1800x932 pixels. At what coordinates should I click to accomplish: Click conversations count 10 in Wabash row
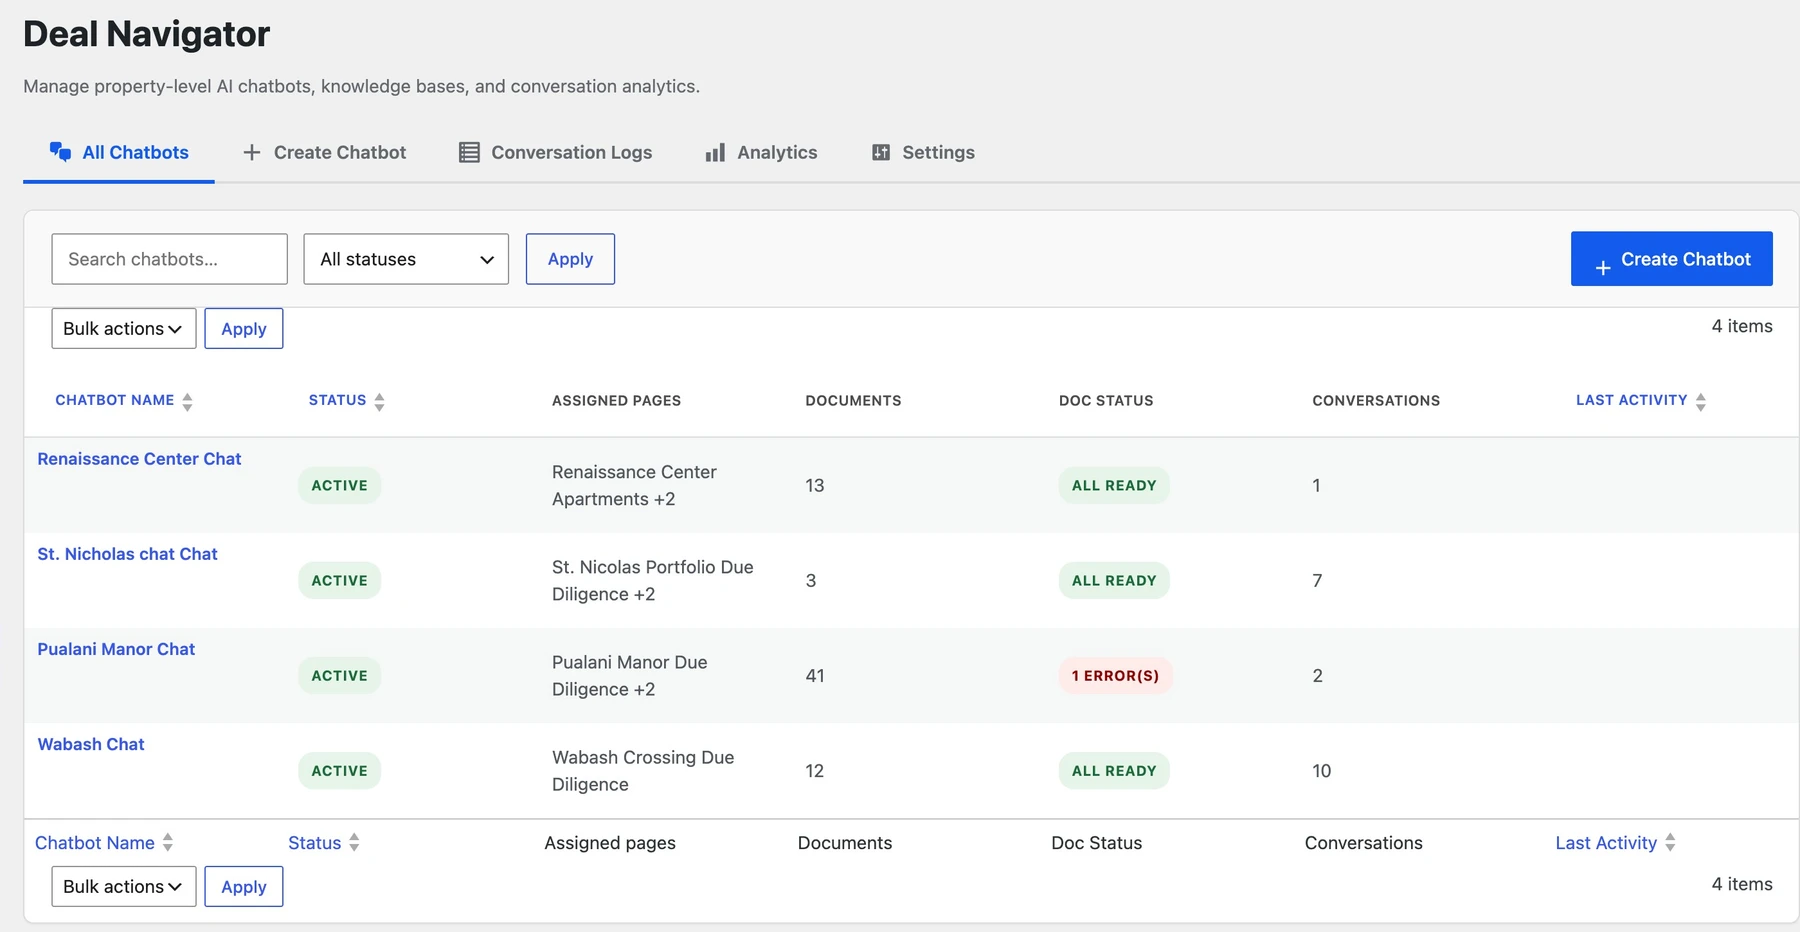pyautogui.click(x=1322, y=771)
